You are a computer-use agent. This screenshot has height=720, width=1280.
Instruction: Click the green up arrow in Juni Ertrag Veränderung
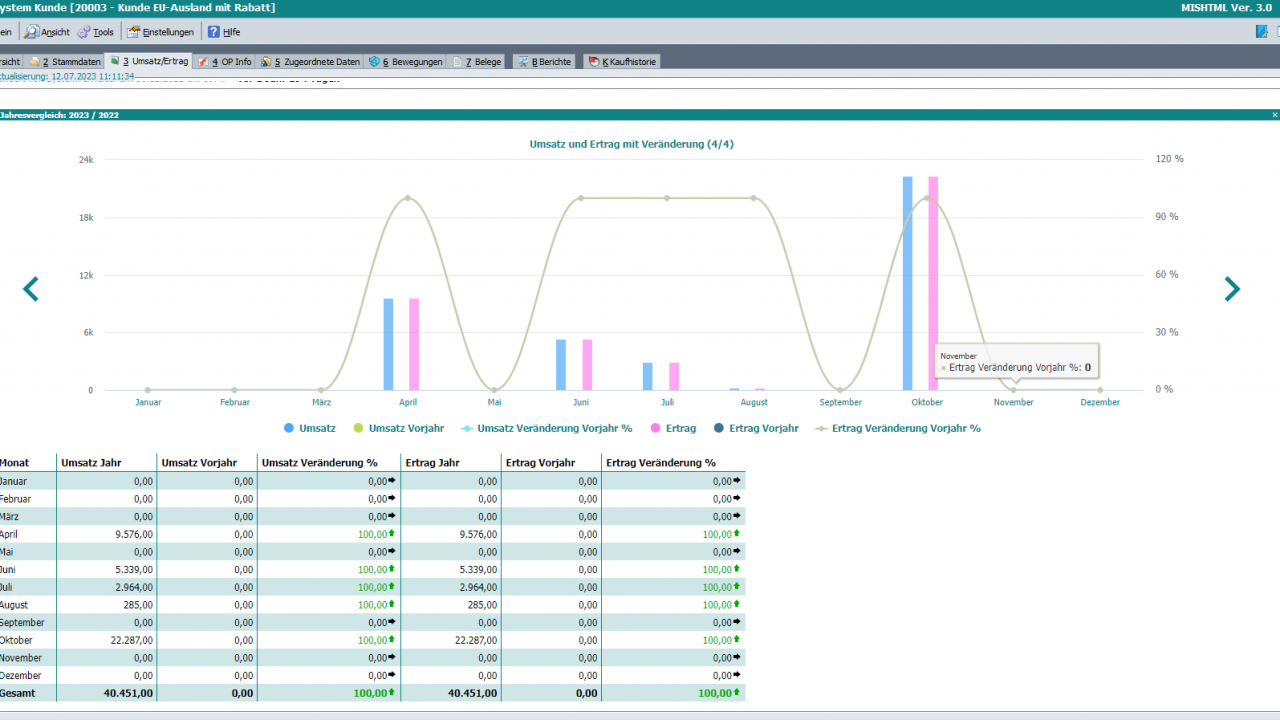coord(736,569)
